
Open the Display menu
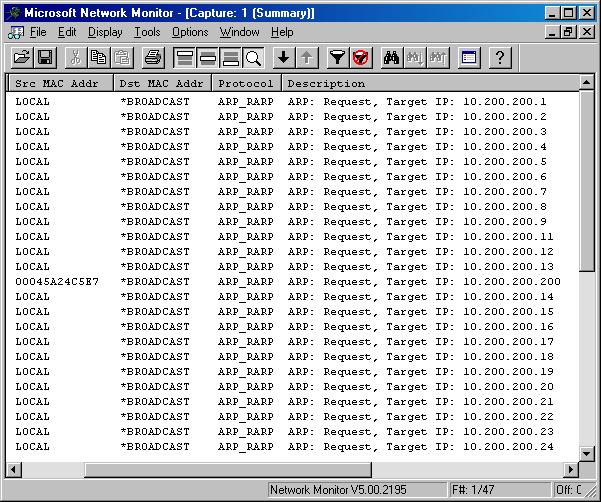click(105, 32)
